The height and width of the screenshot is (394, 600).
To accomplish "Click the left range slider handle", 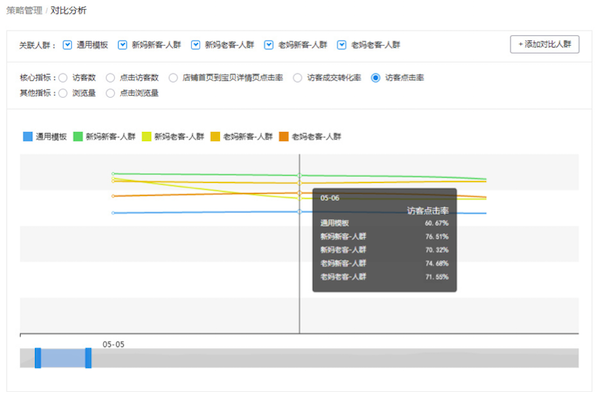I will (38, 358).
